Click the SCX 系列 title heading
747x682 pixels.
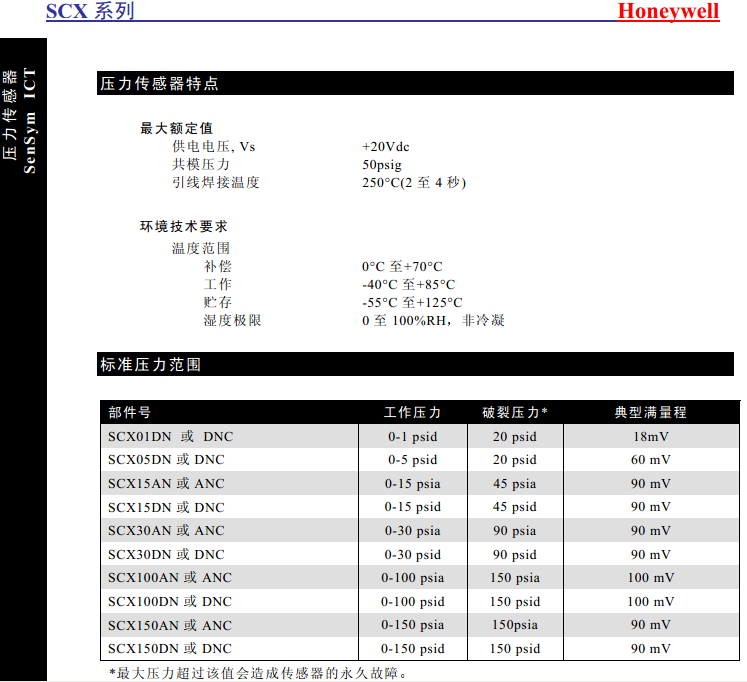90,11
